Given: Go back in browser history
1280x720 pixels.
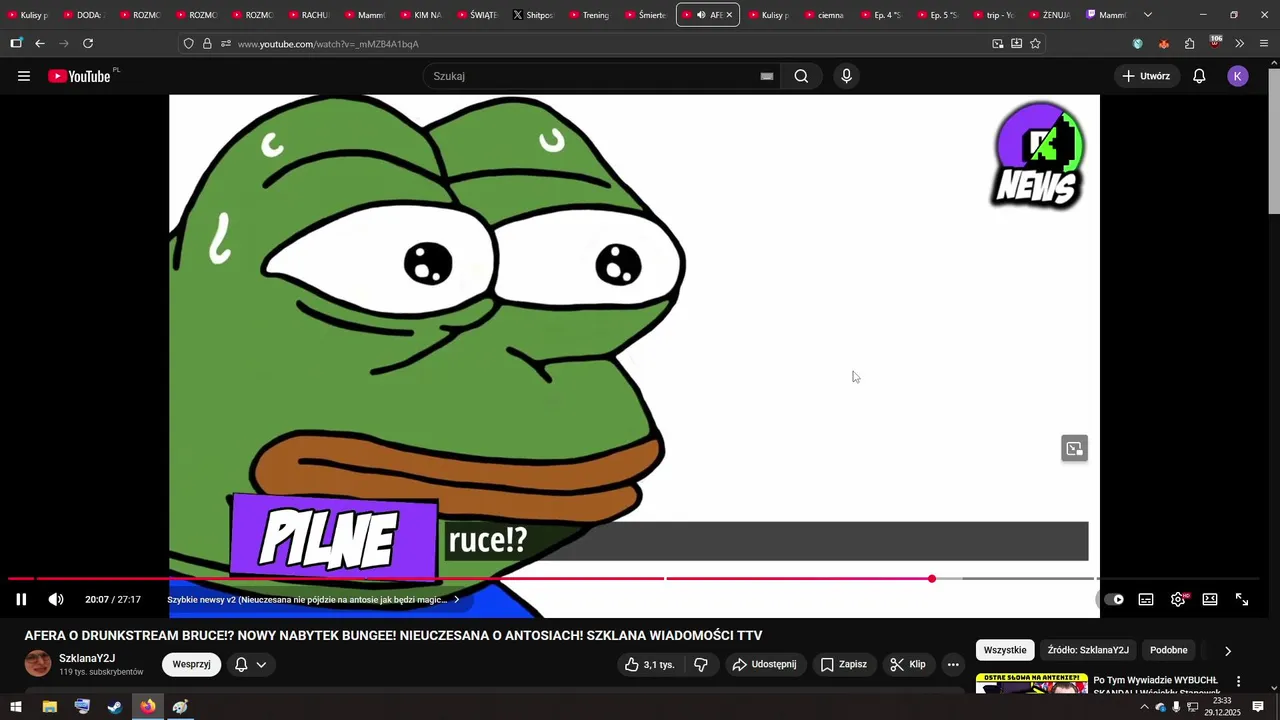Looking at the screenshot, I should tap(40, 44).
